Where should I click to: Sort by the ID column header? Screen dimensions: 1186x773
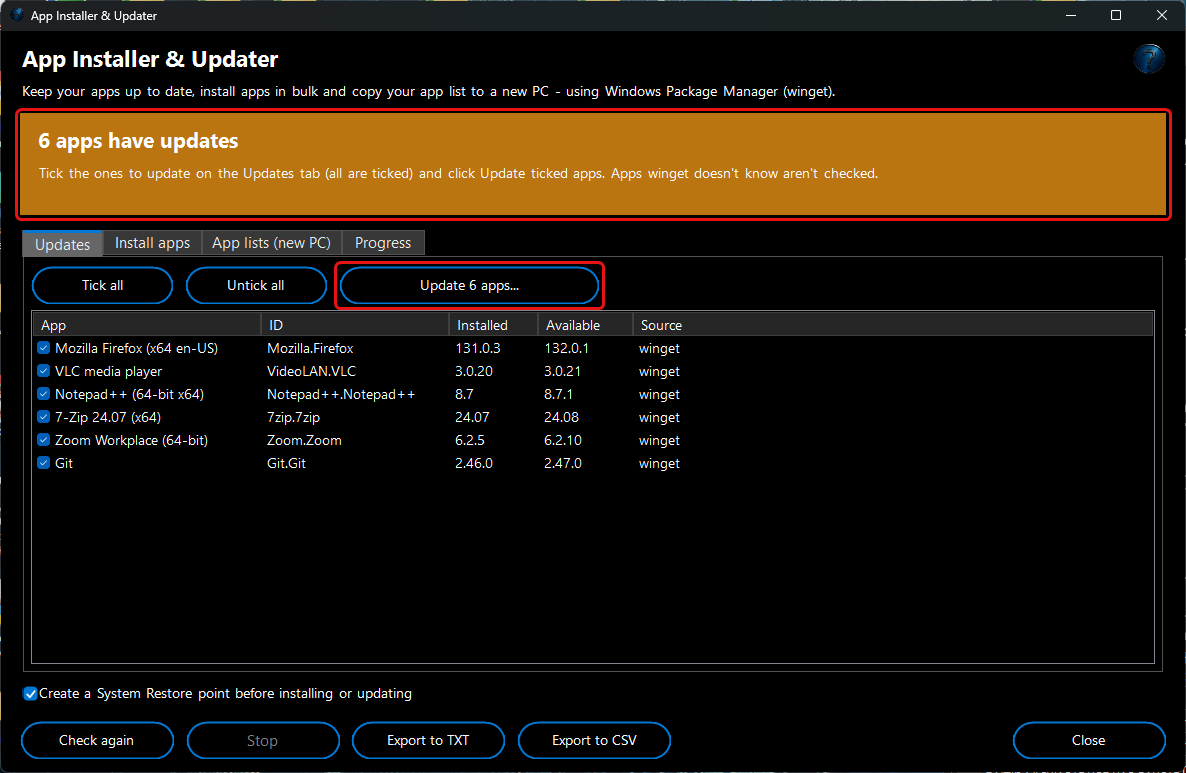coord(355,325)
